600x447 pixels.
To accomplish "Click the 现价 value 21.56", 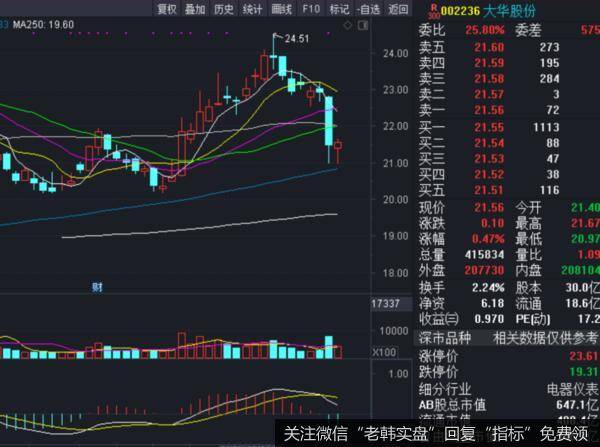I will click(x=489, y=207).
